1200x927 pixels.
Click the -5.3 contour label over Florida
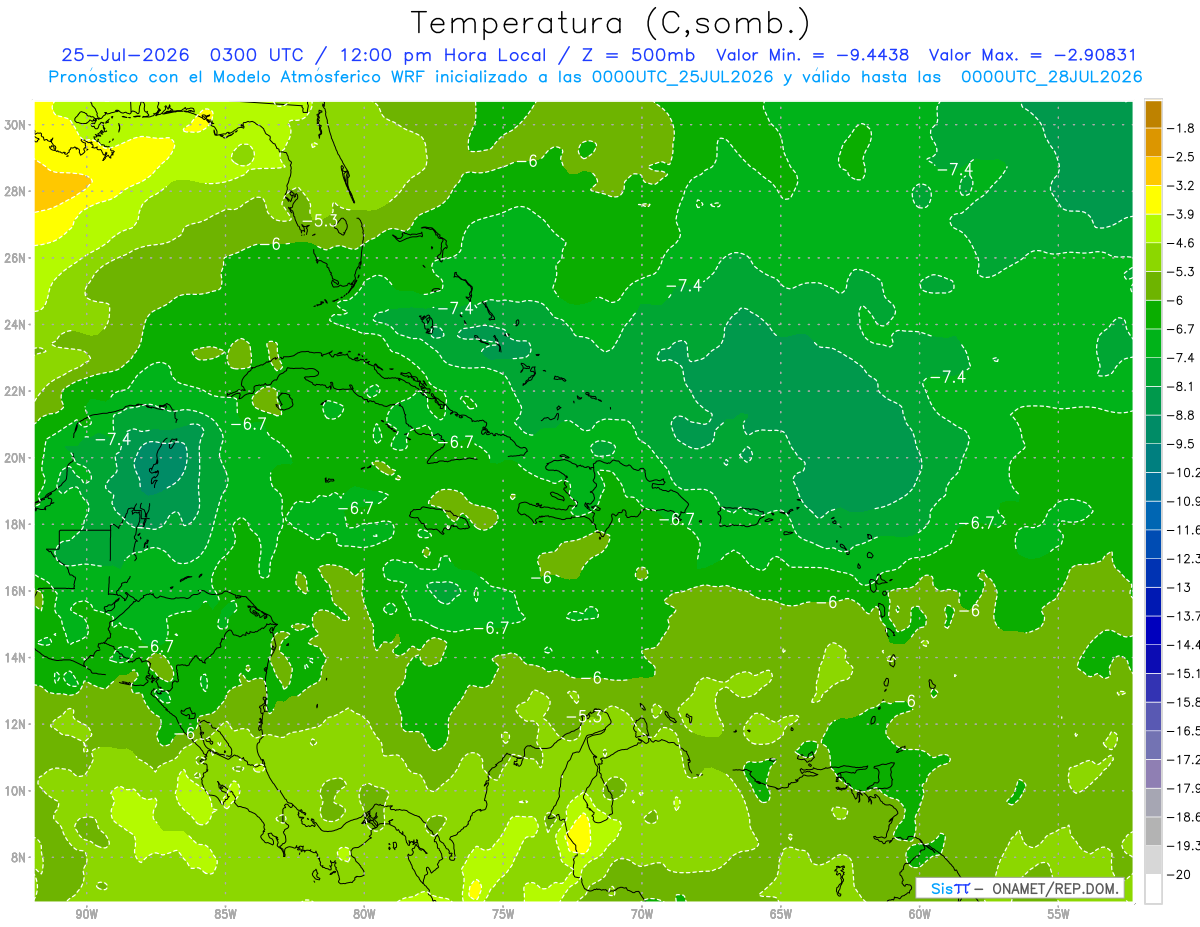320,221
